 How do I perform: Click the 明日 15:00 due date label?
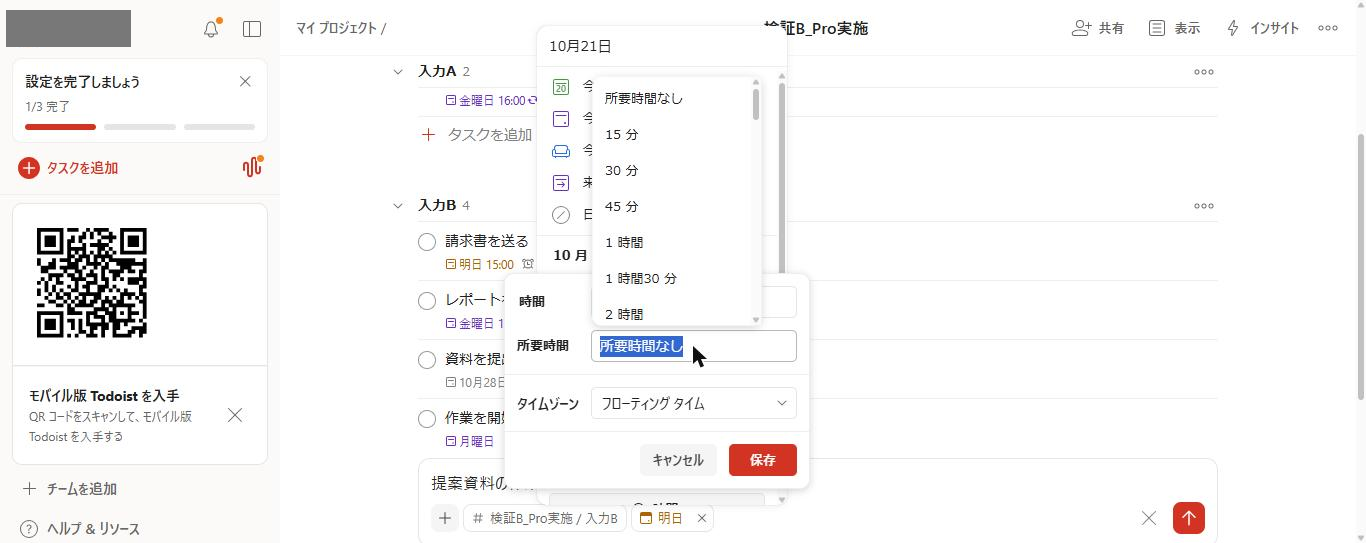click(x=479, y=264)
